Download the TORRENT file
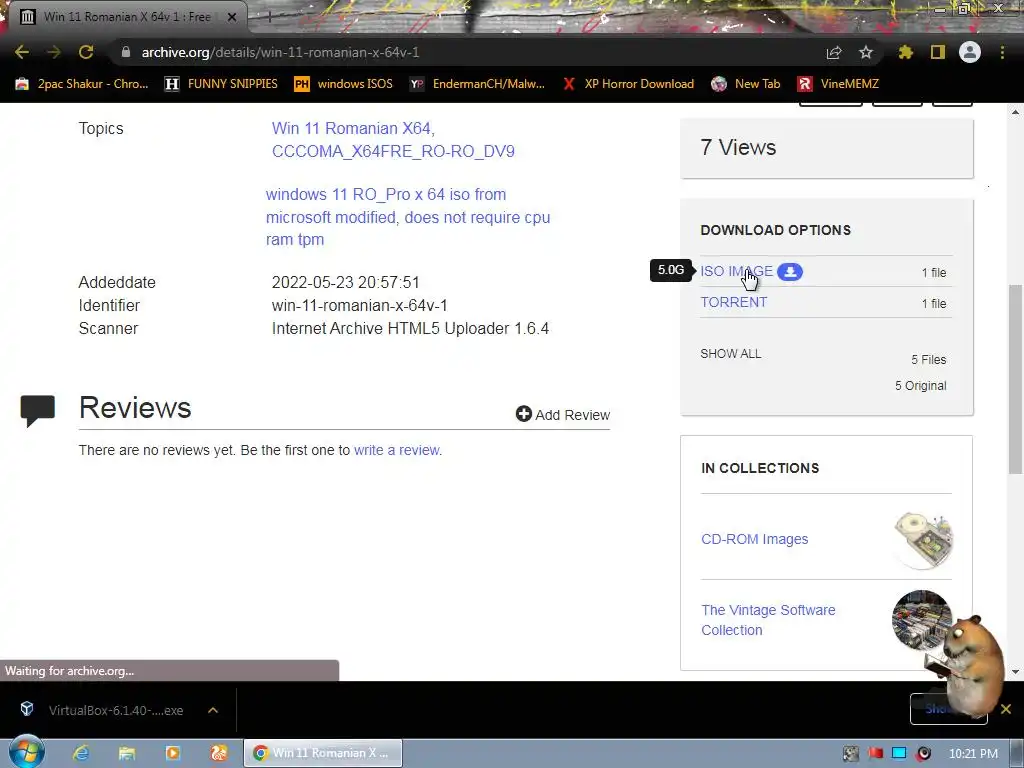The height and width of the screenshot is (768, 1024). 733,302
